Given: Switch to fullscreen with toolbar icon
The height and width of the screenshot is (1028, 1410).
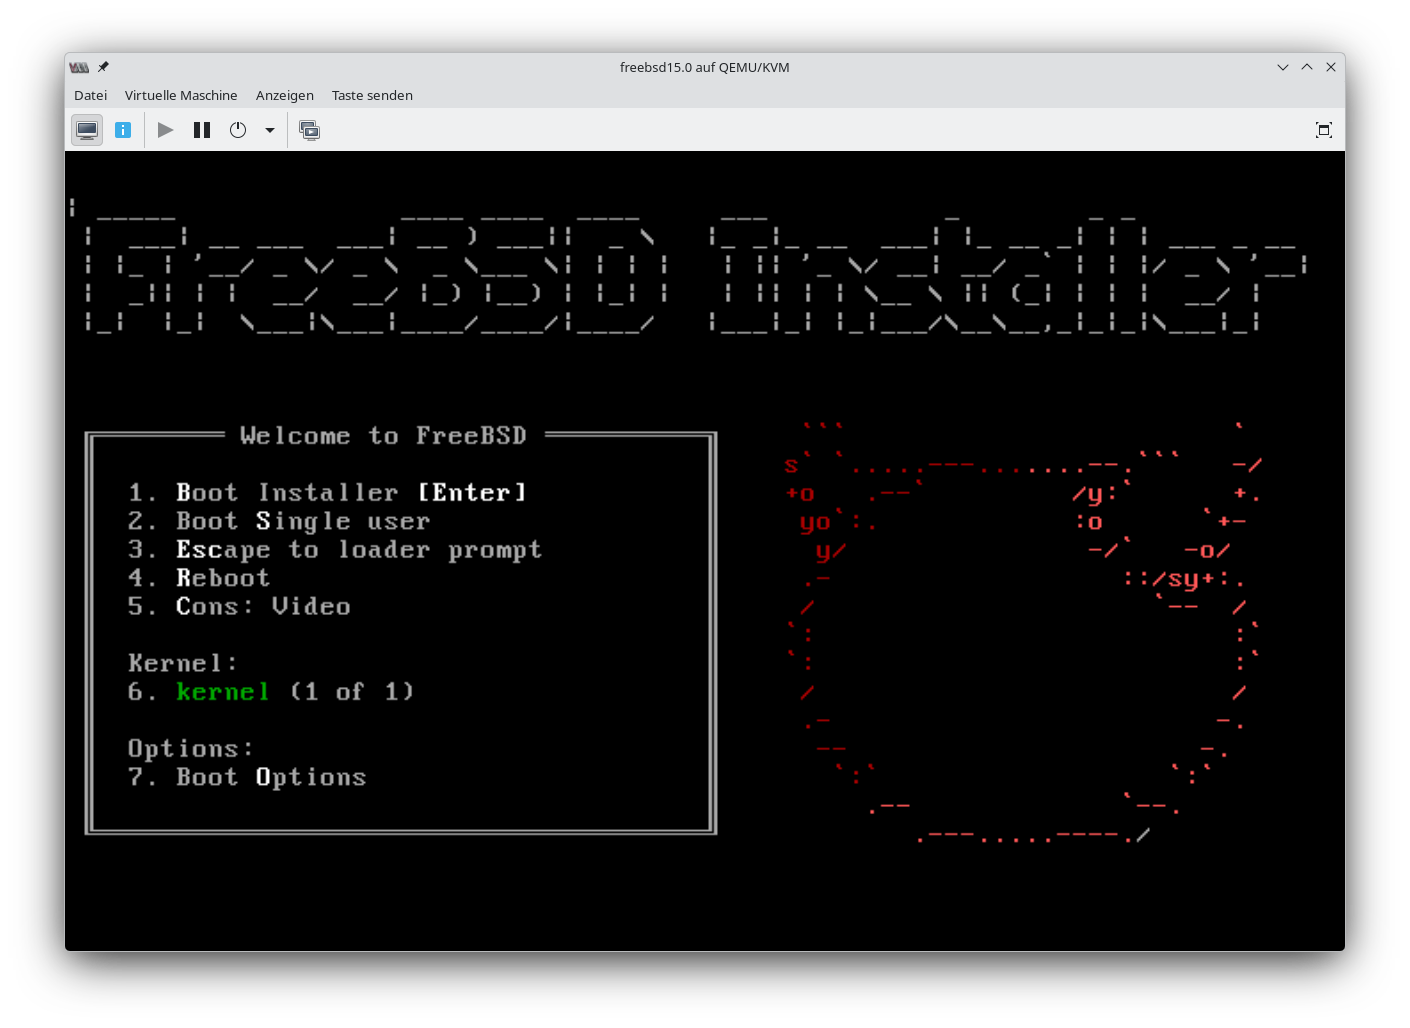Looking at the screenshot, I should click(x=1323, y=130).
